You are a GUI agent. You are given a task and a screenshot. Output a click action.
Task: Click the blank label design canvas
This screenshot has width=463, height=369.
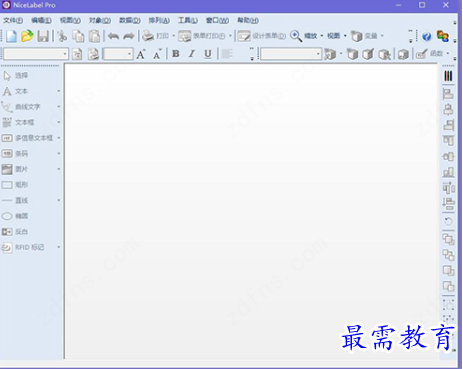[x=251, y=211]
